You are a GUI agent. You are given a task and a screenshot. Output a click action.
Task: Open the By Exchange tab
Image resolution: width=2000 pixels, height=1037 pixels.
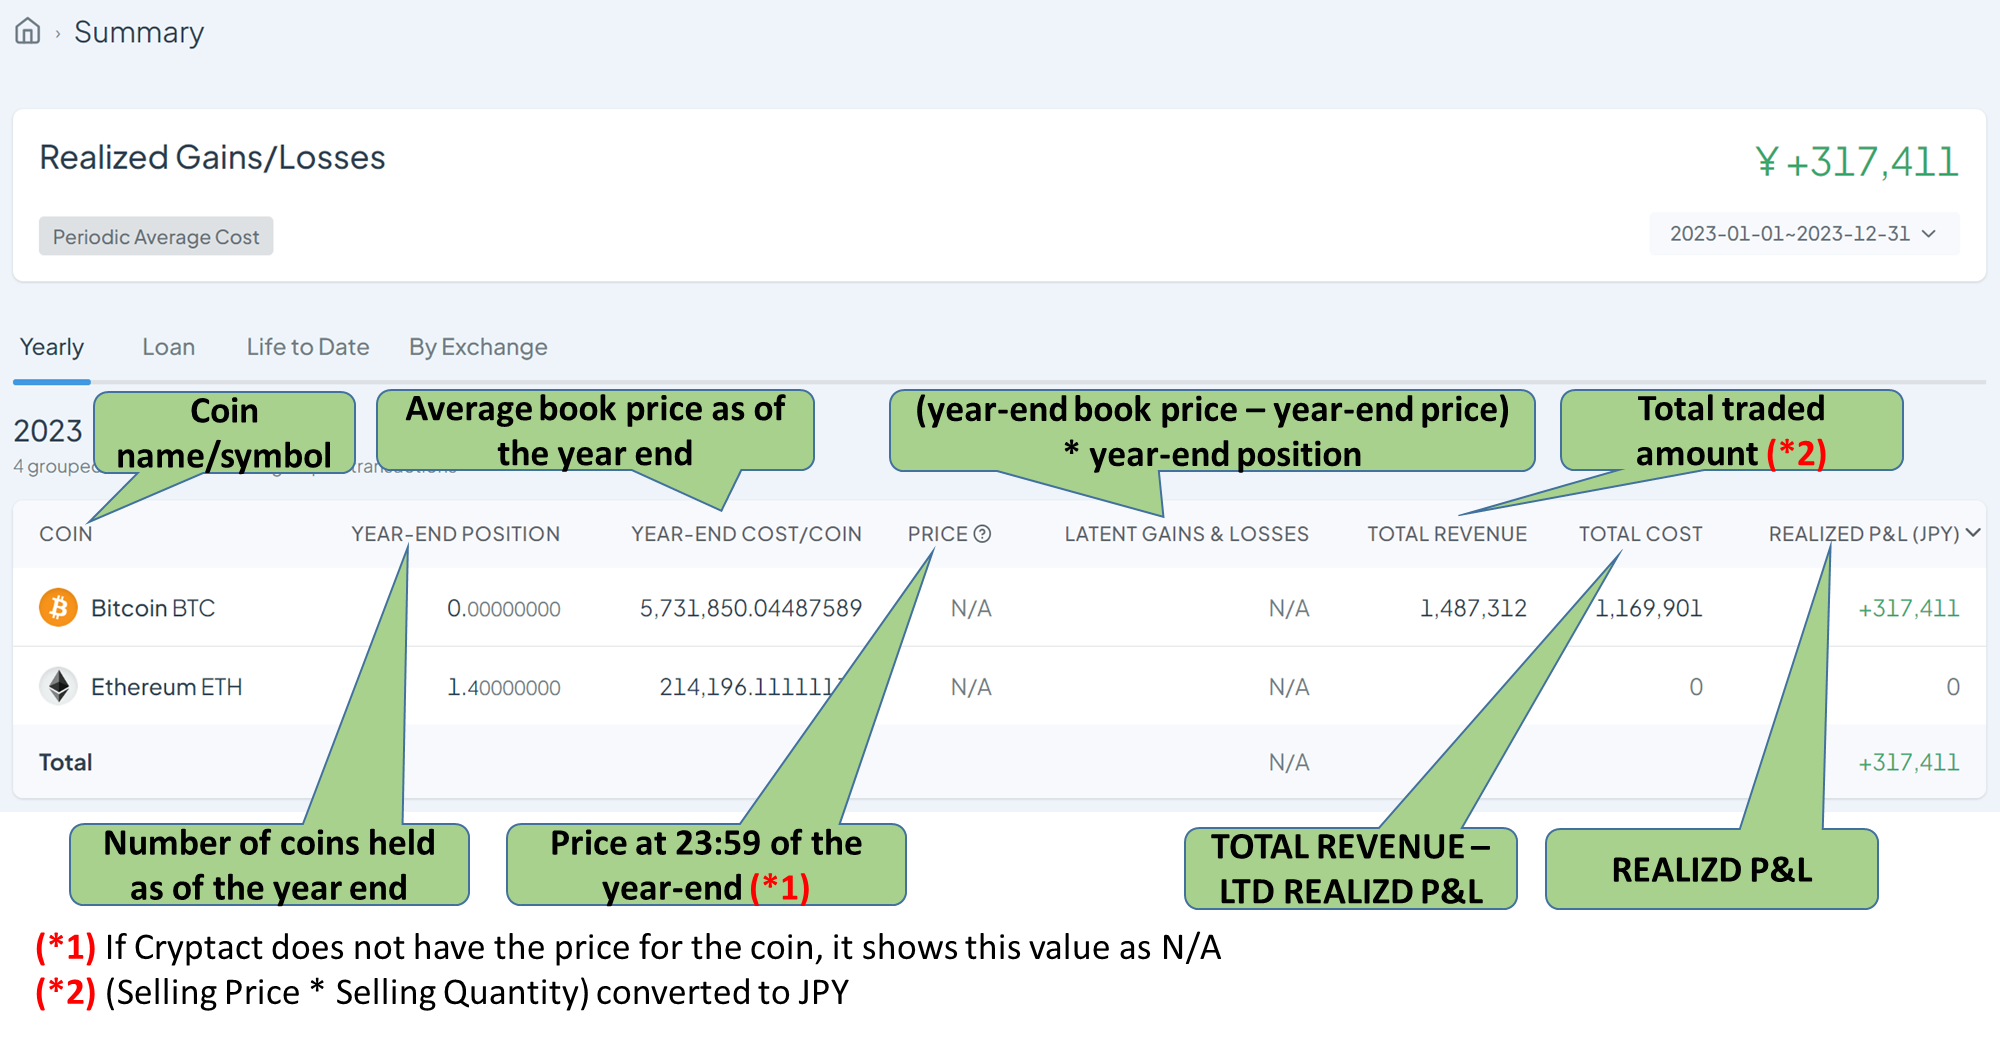478,347
